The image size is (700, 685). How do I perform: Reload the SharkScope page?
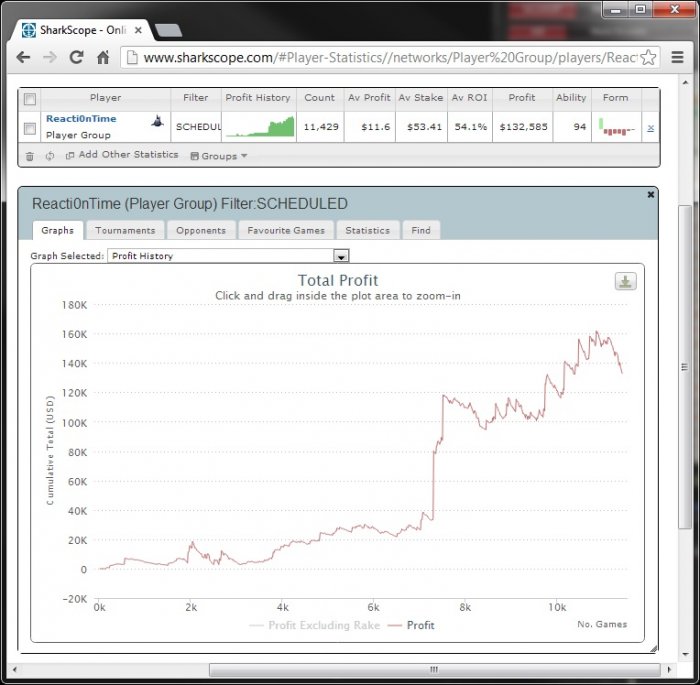[76, 57]
